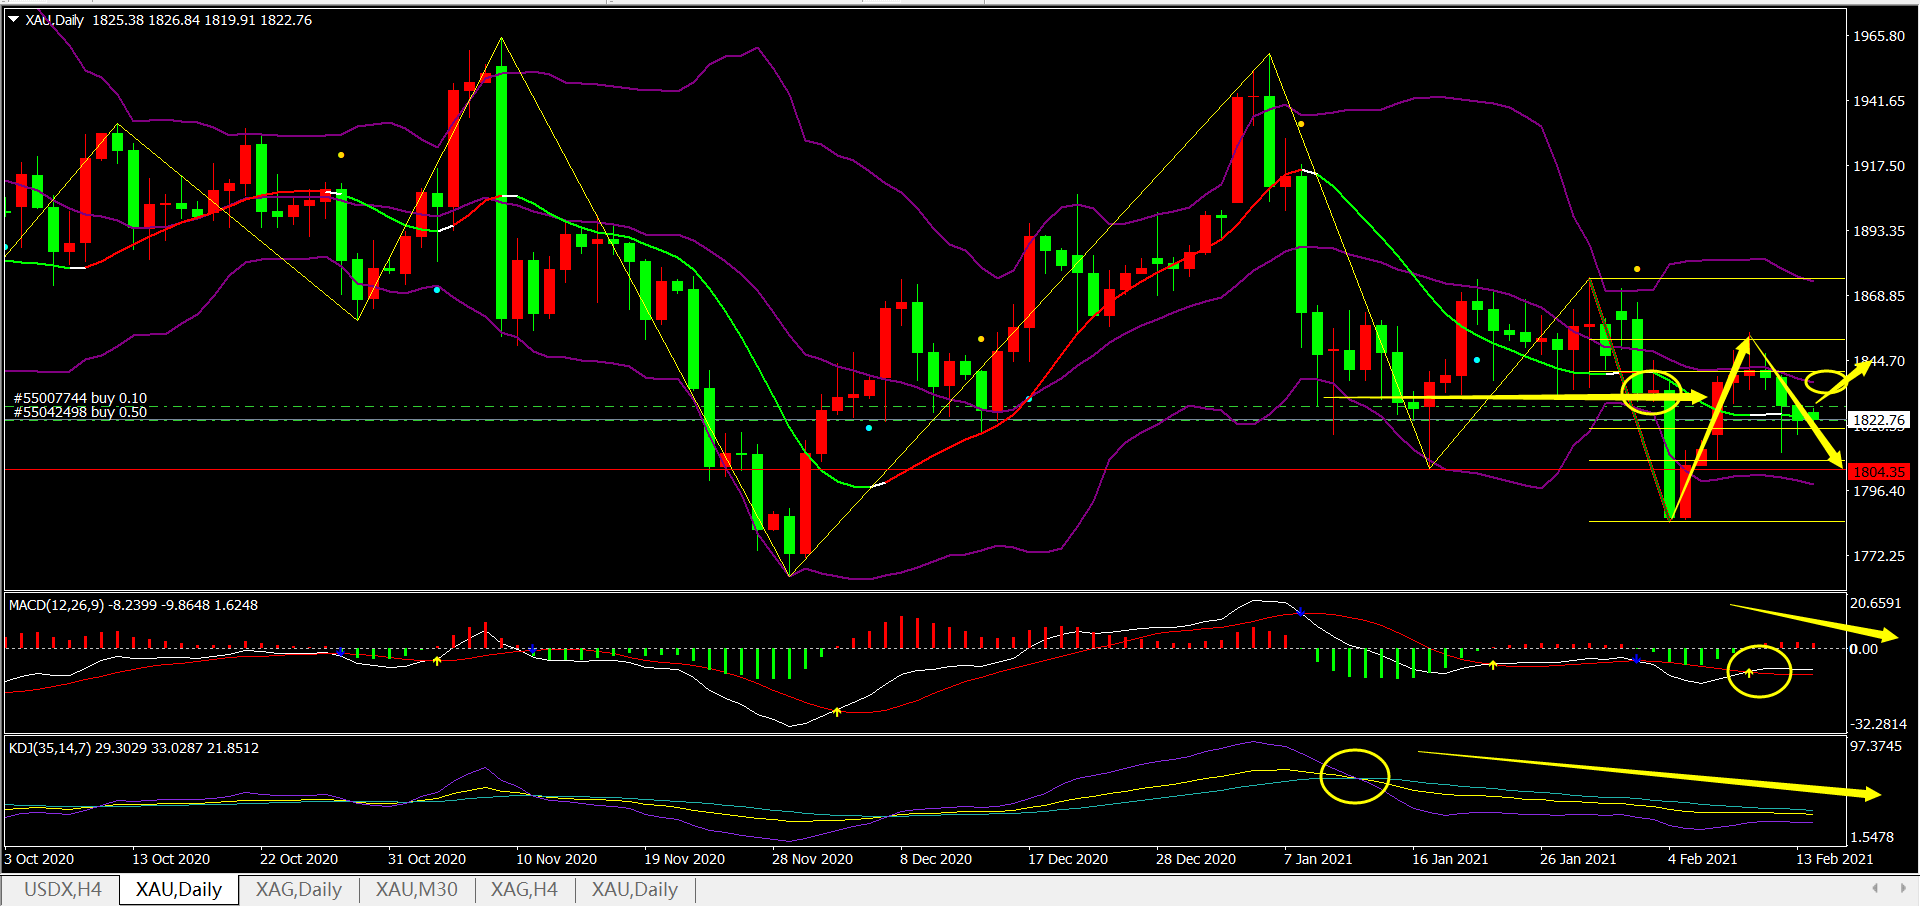Click the 28 Nov 2020 date on time axis
This screenshot has height=907, width=1920.
(812, 859)
